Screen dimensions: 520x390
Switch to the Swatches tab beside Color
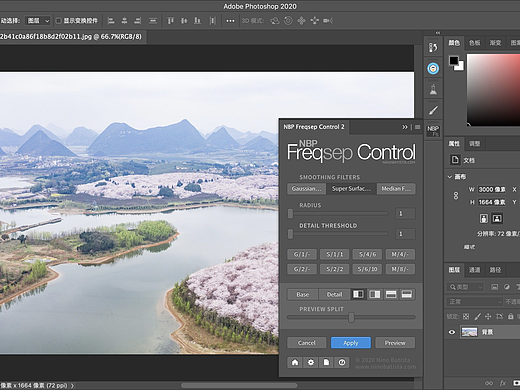tap(475, 43)
